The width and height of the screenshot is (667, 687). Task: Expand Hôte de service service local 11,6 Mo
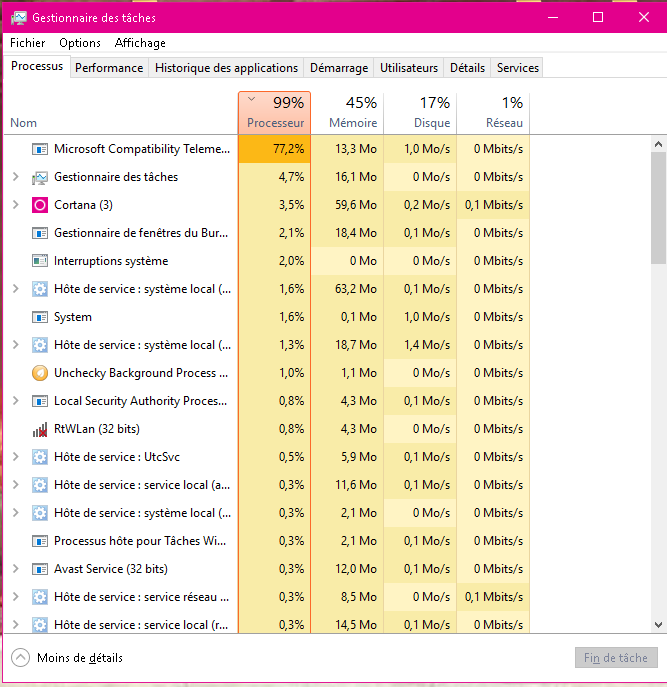[16, 485]
